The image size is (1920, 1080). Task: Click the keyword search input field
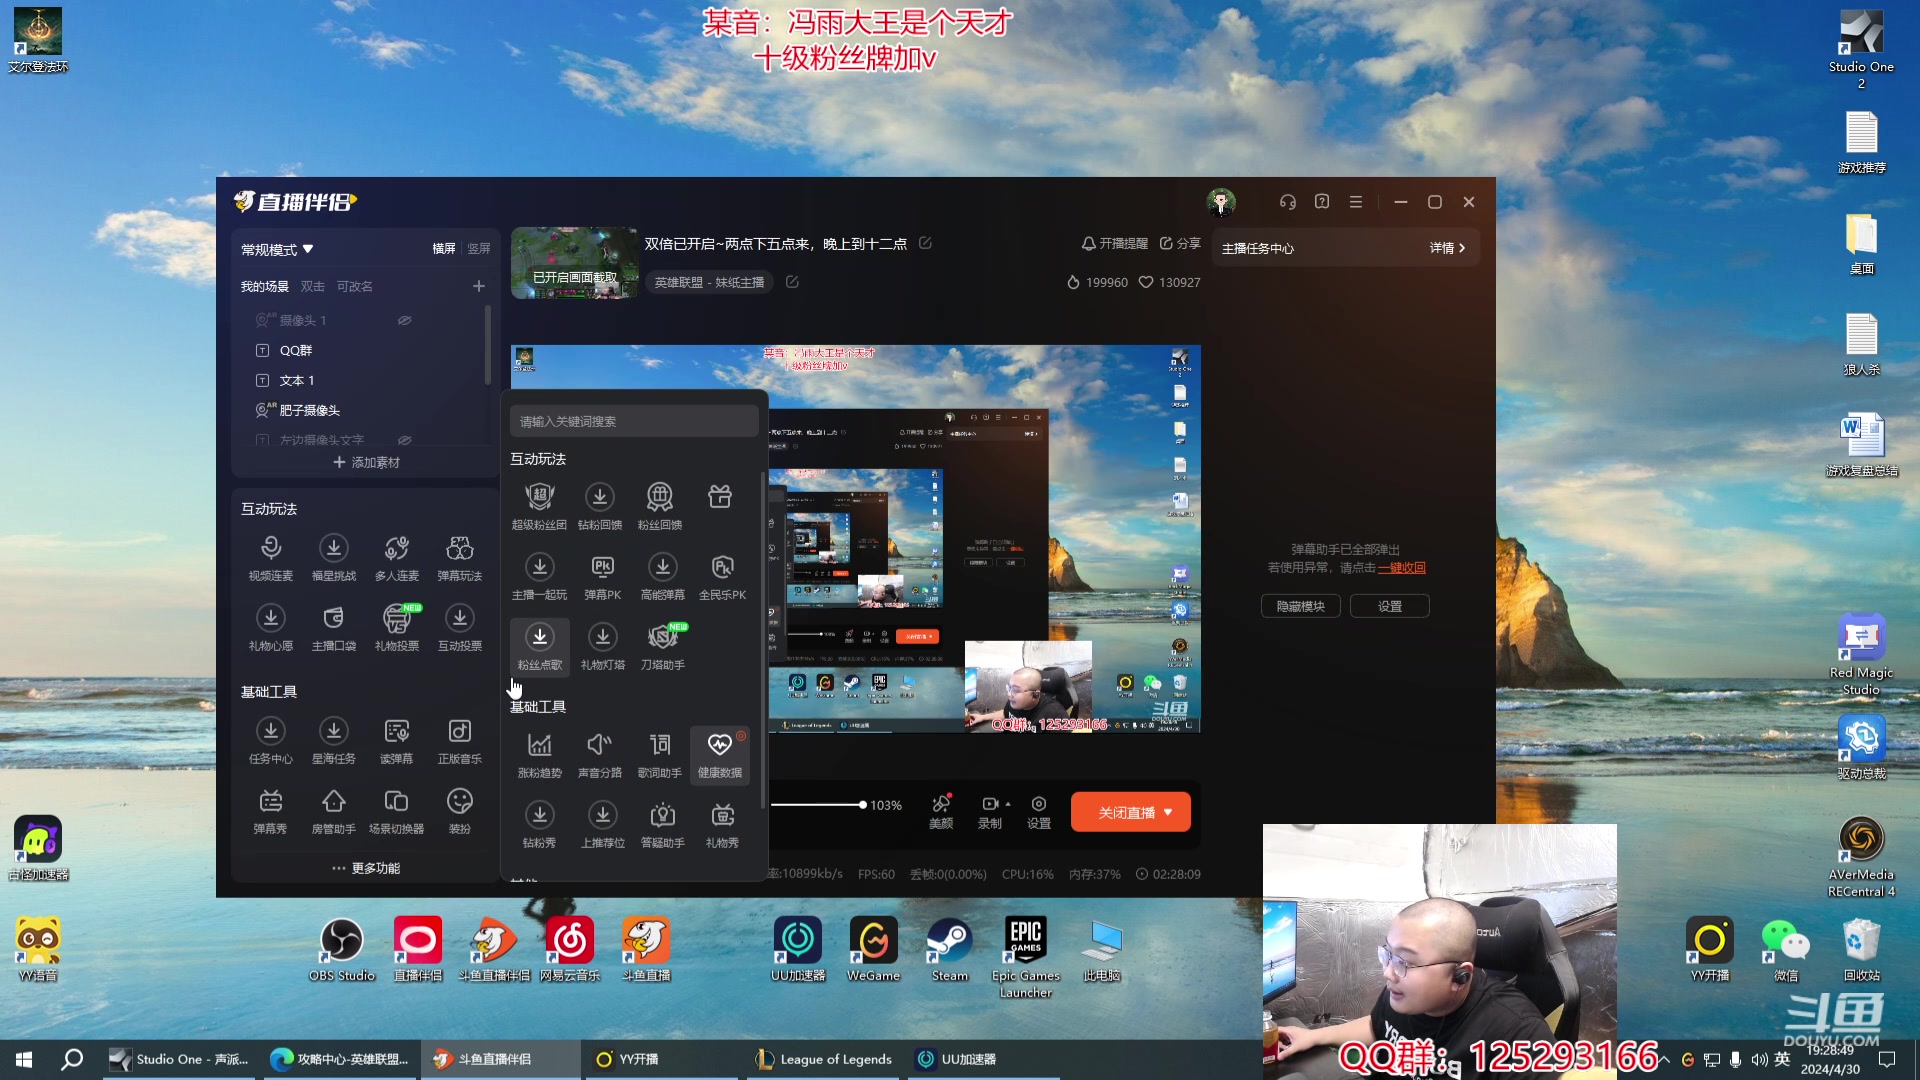point(634,420)
